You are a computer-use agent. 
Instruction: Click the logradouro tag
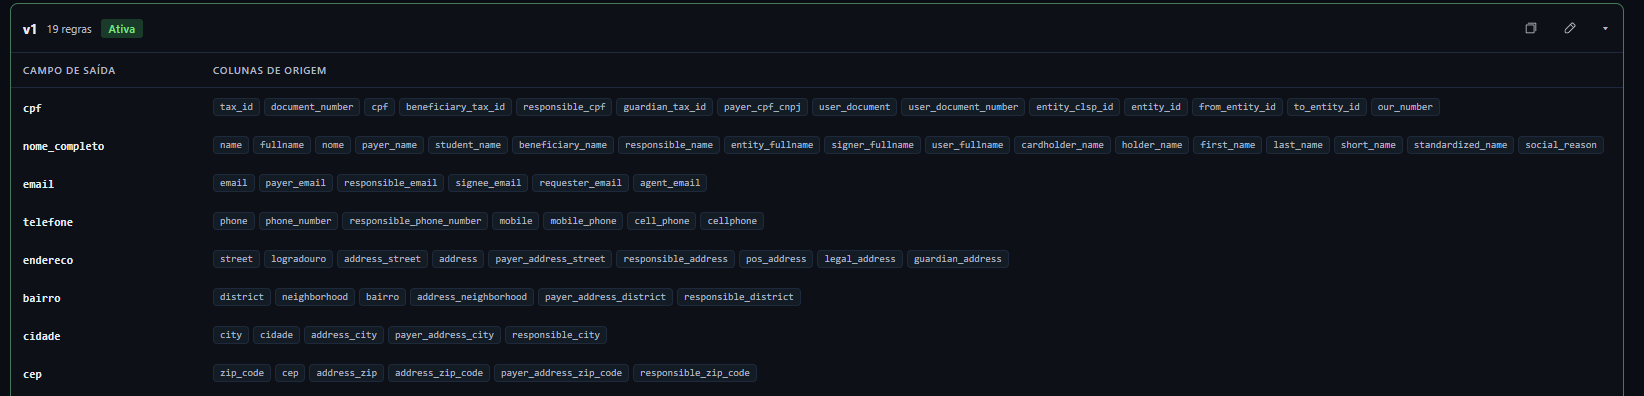[x=298, y=259]
